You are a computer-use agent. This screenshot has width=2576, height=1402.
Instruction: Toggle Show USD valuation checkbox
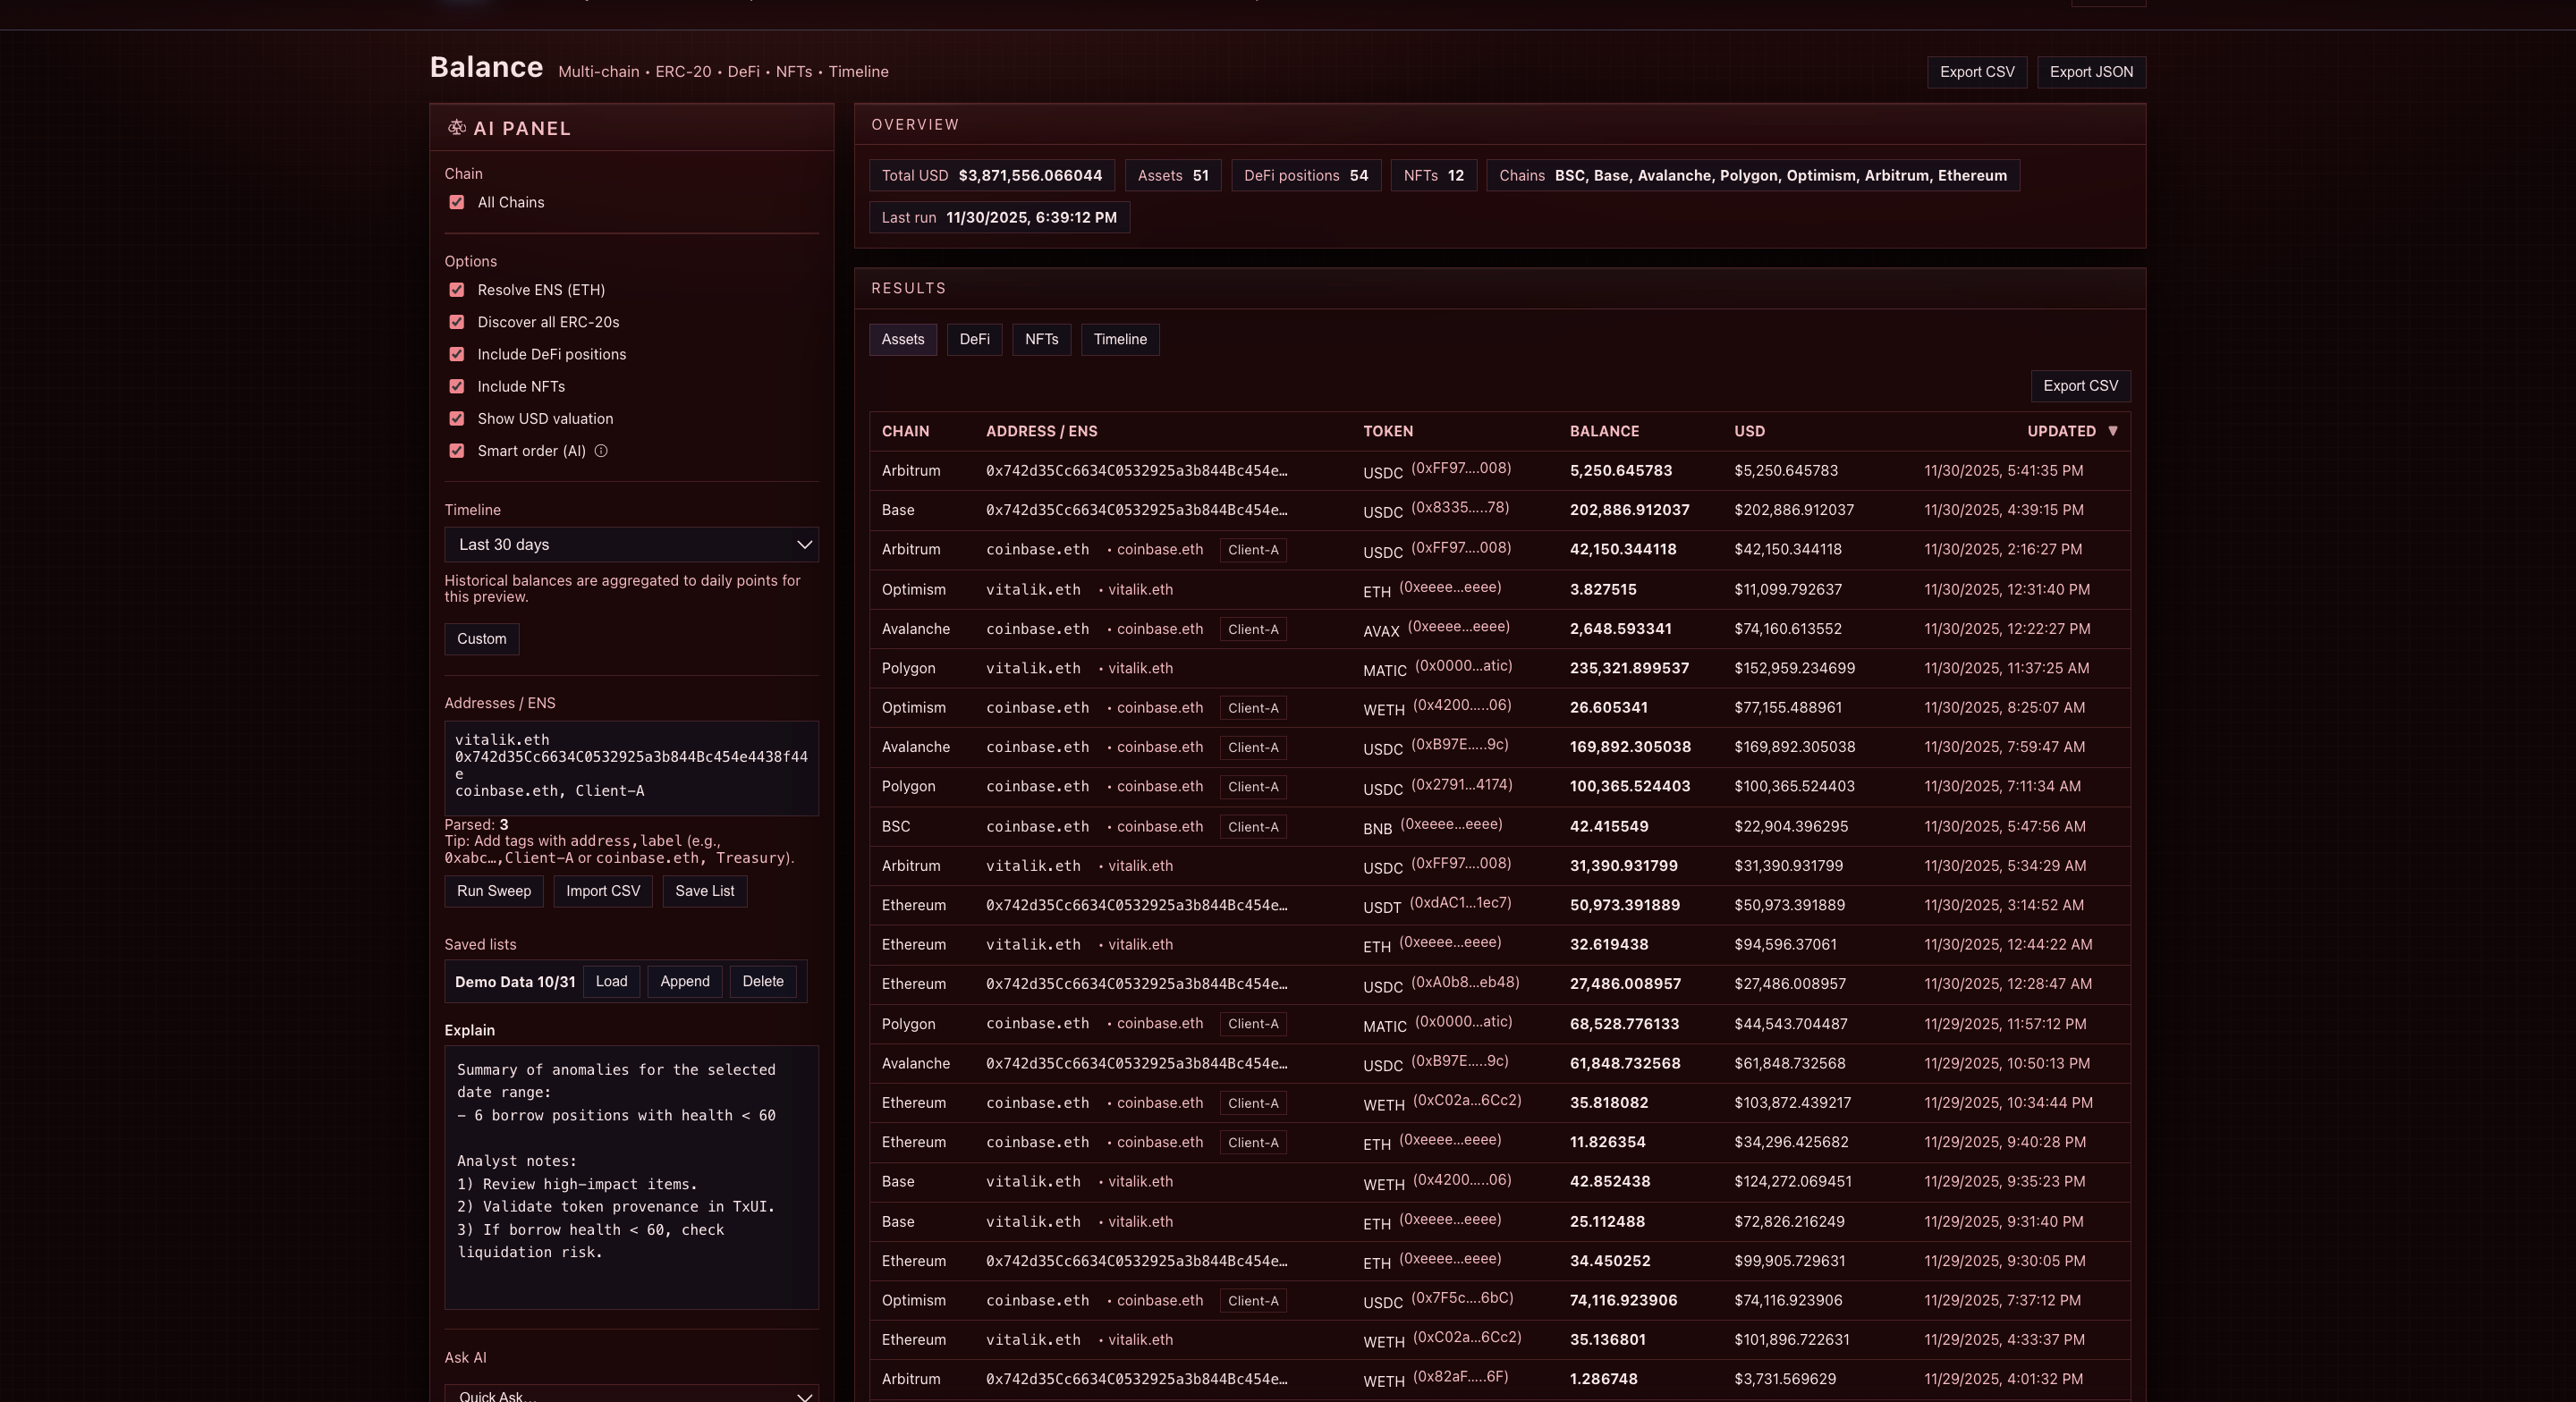click(x=457, y=419)
